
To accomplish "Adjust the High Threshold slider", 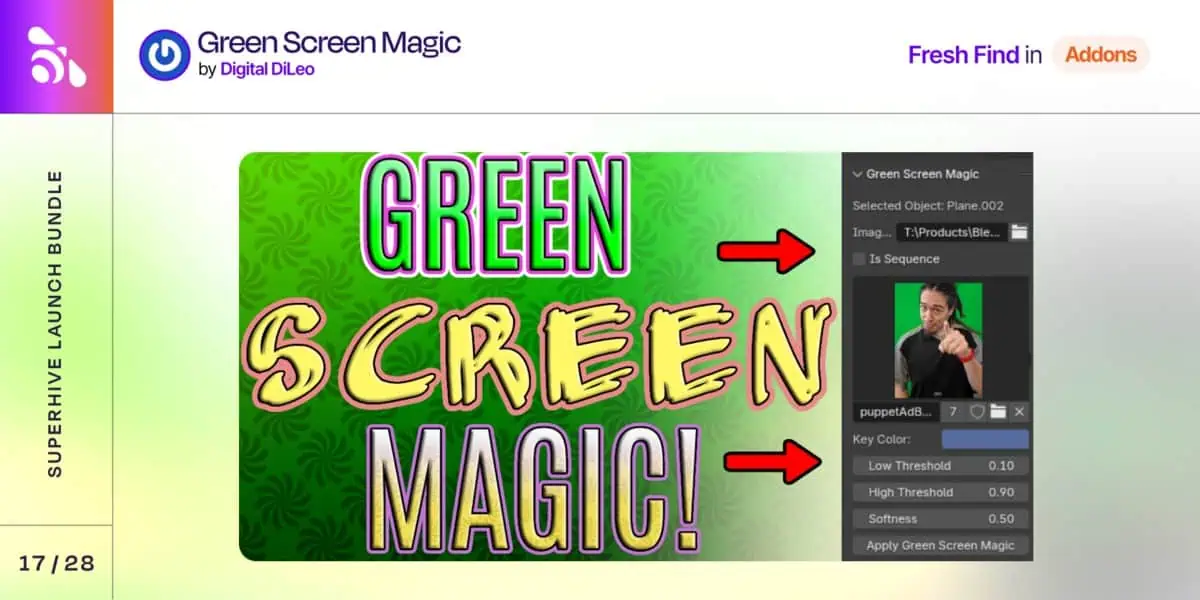I will pyautogui.click(x=940, y=492).
